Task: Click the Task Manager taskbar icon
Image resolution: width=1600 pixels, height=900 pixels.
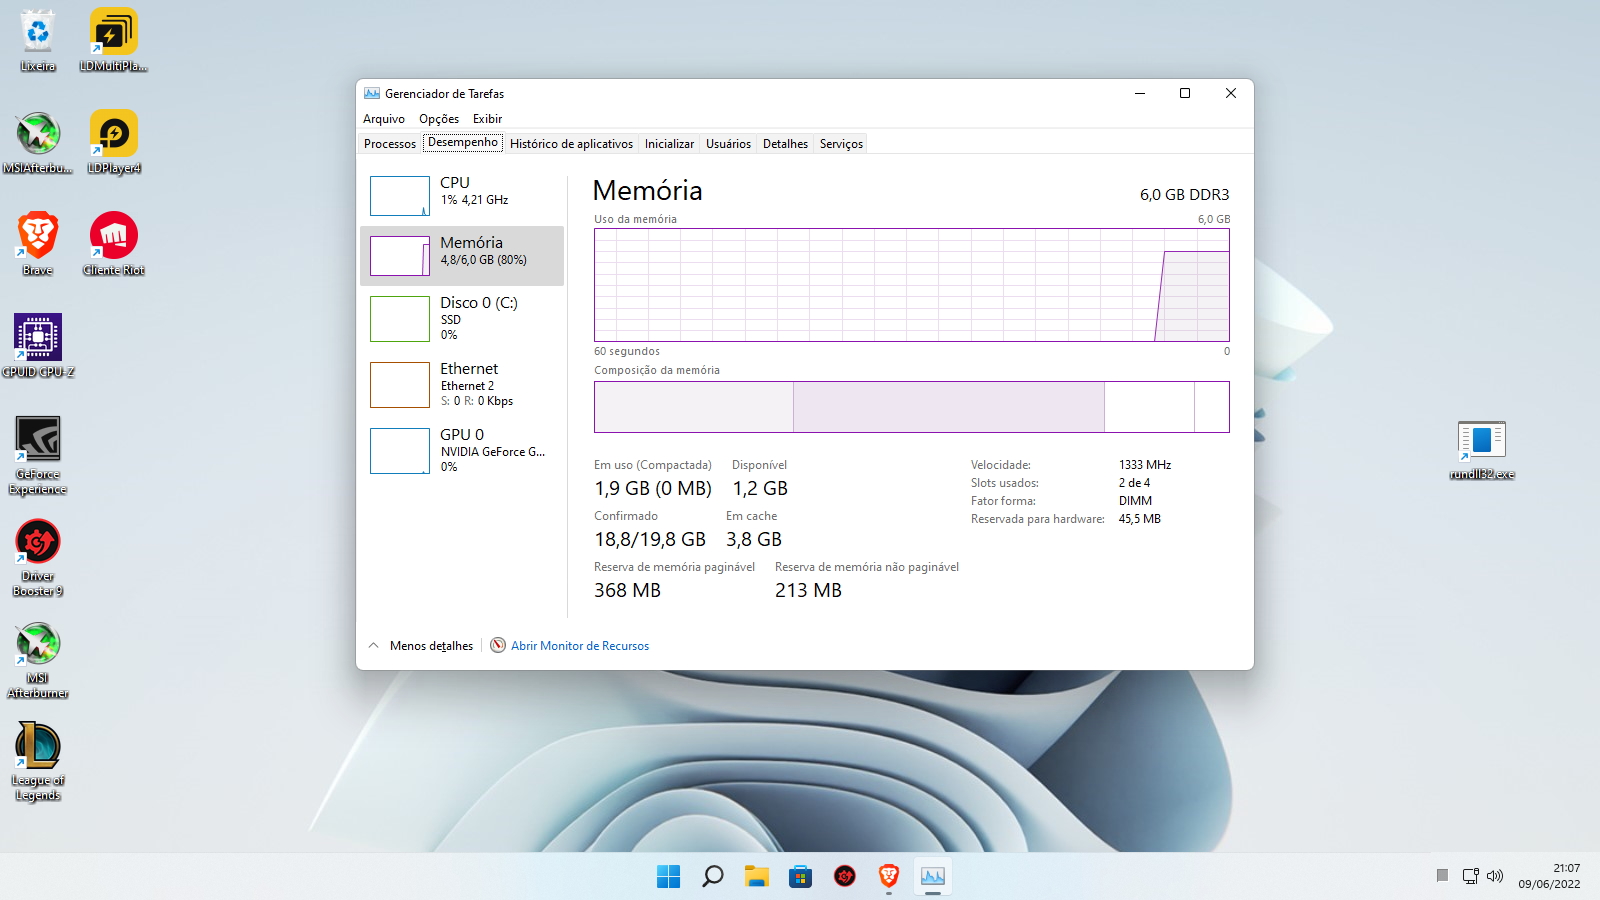Action: coord(932,877)
